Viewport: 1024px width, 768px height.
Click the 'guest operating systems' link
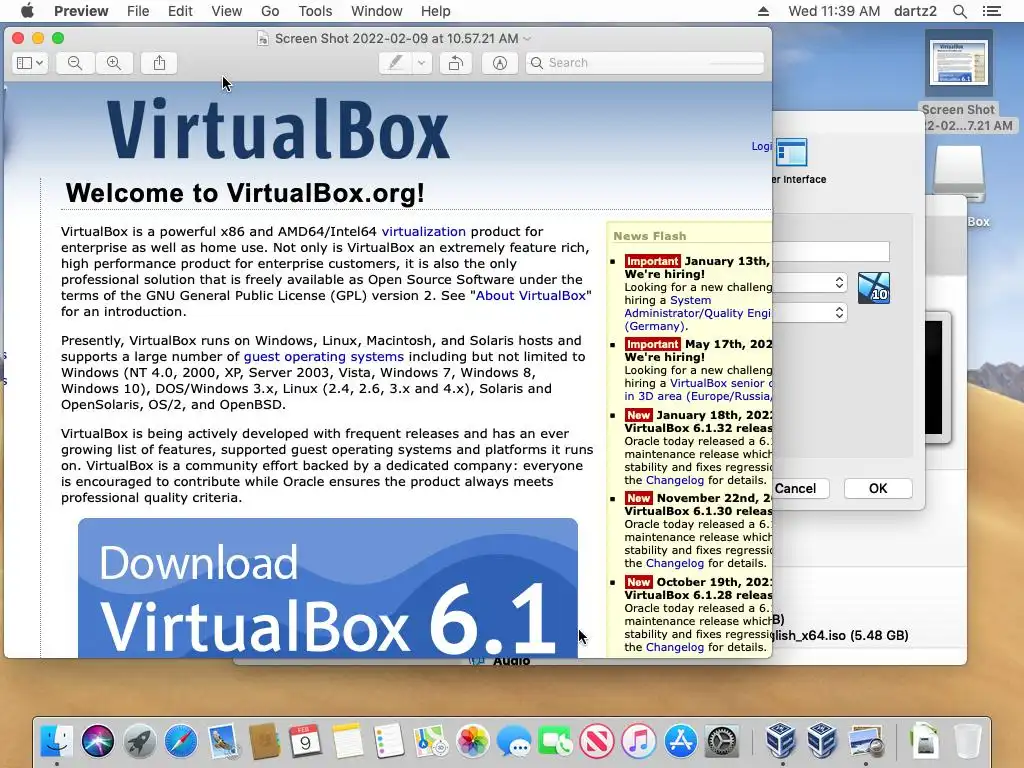(323, 357)
